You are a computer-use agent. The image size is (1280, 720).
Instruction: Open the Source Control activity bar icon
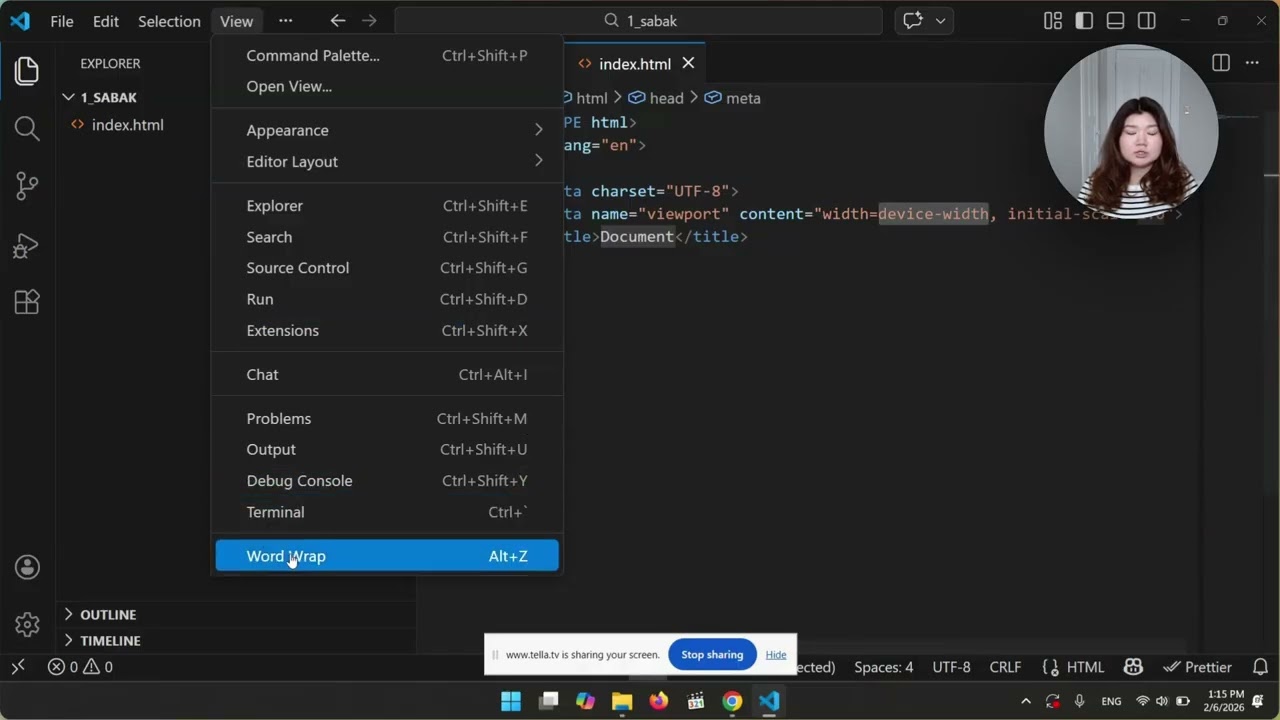tap(27, 186)
